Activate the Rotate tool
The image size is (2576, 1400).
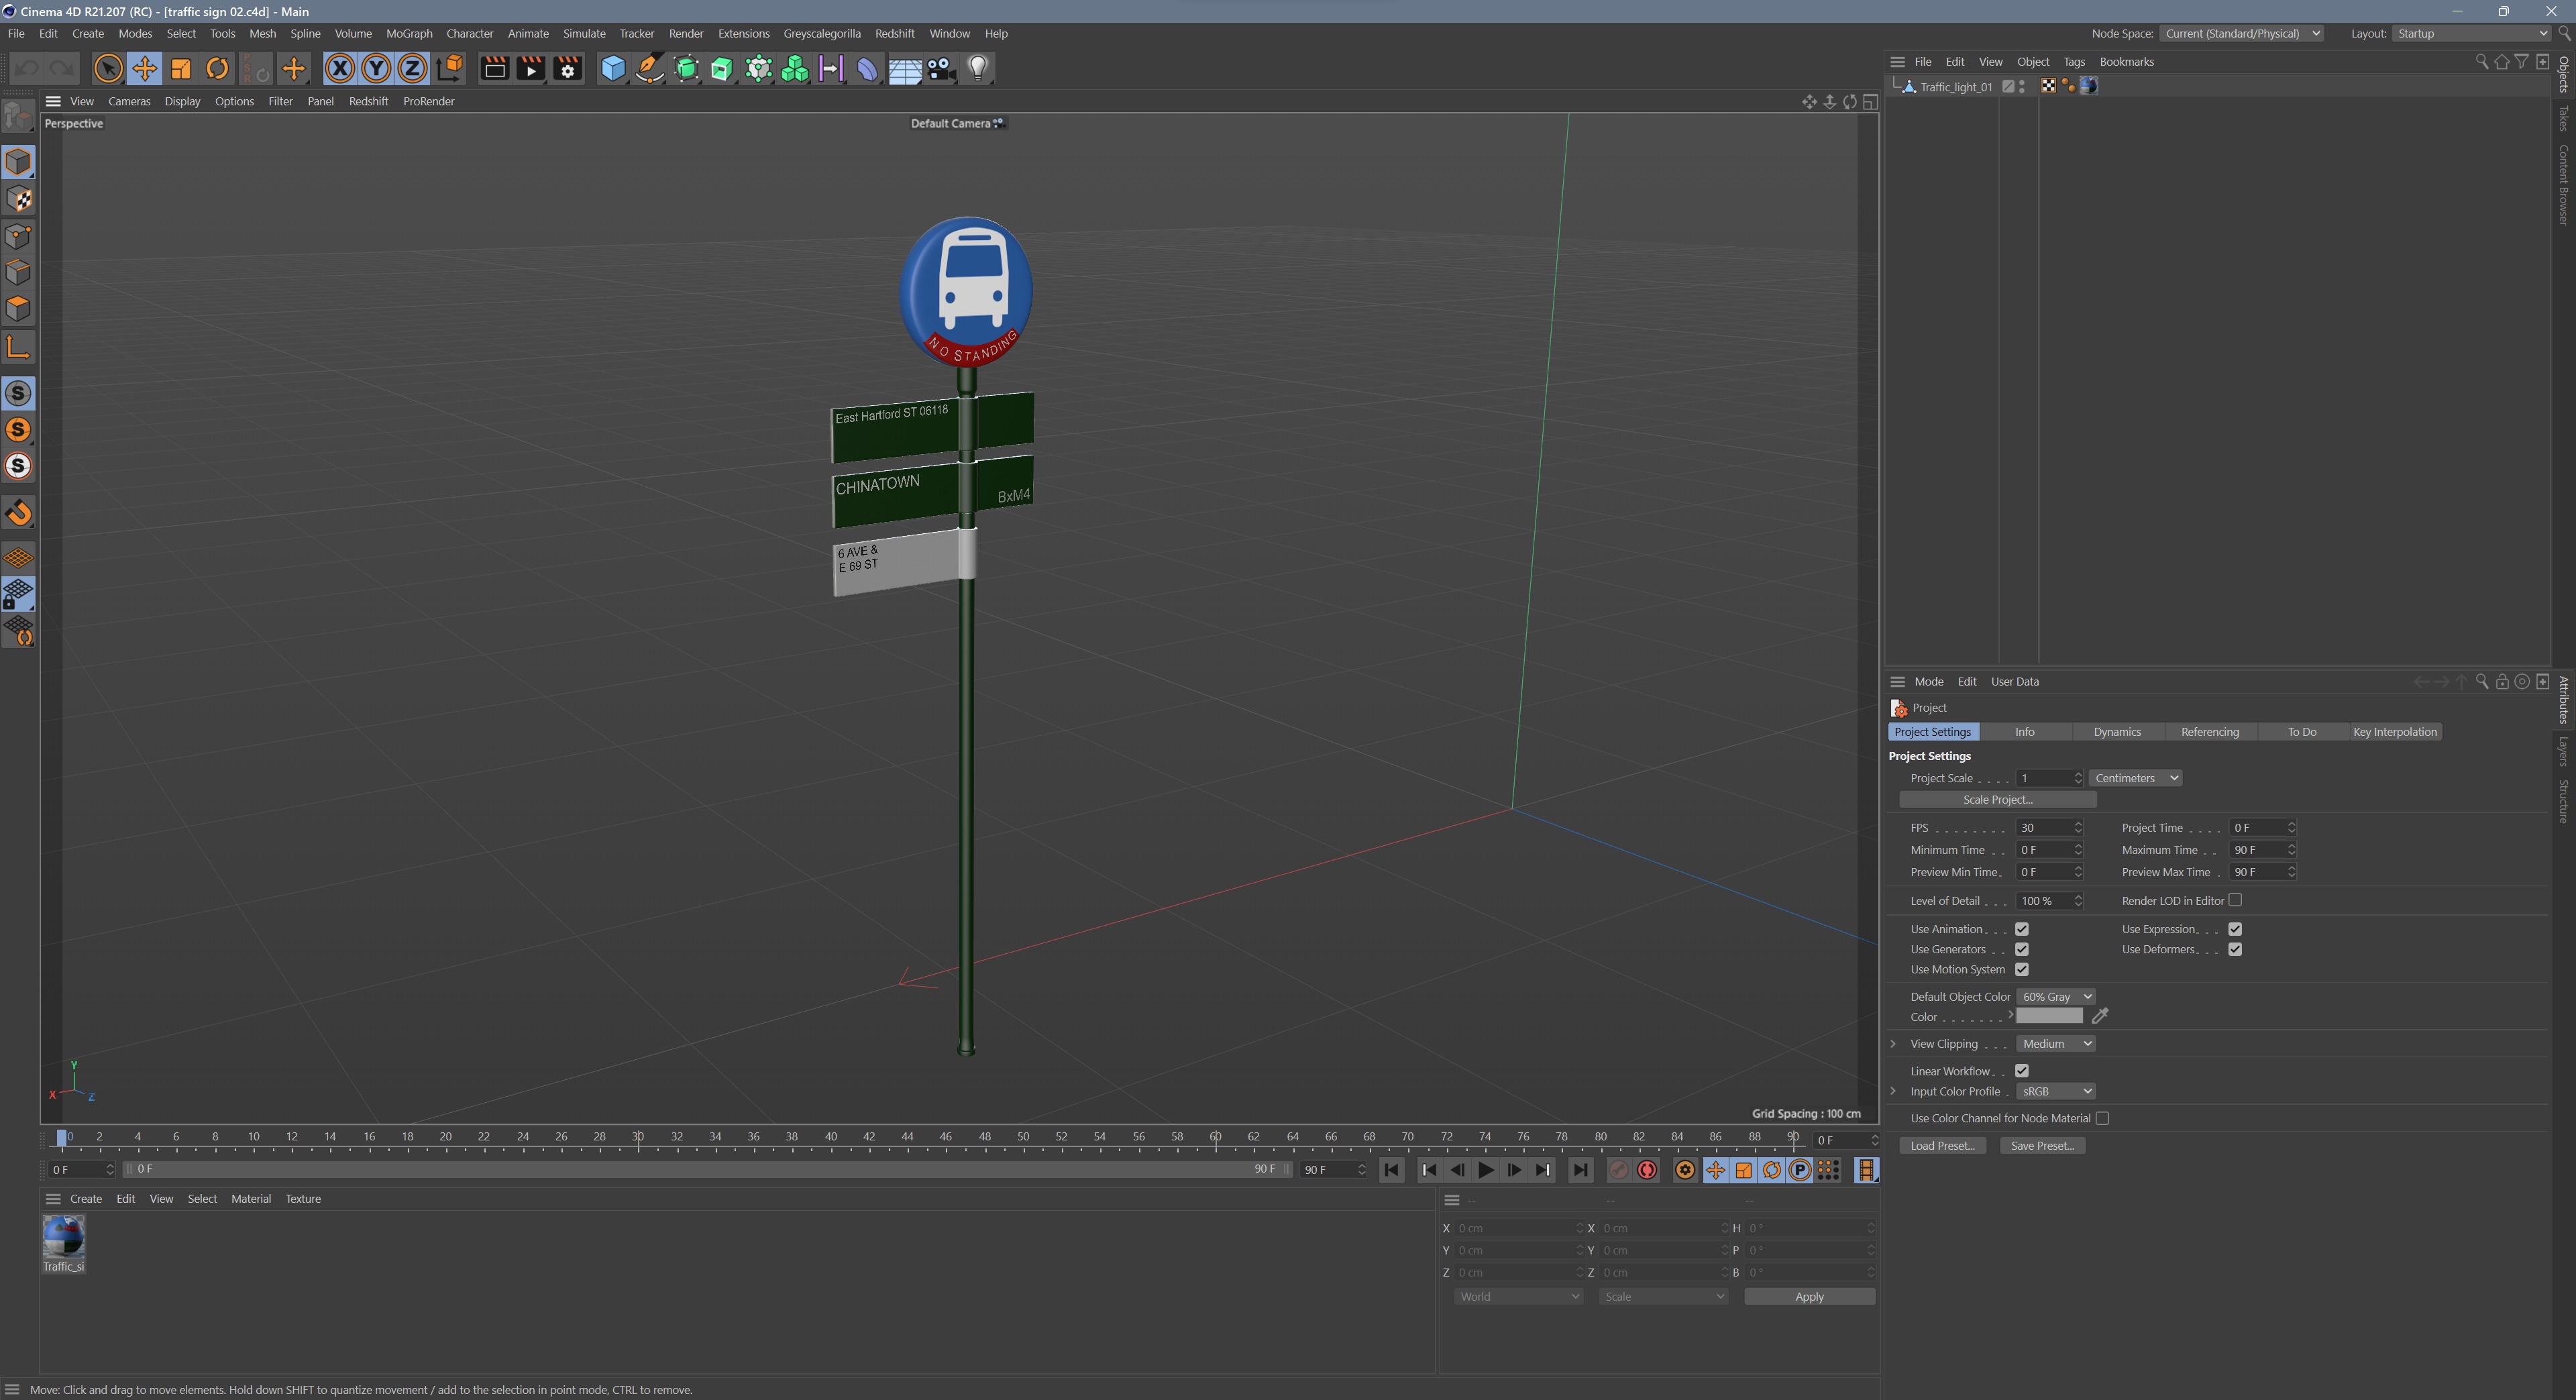click(217, 68)
